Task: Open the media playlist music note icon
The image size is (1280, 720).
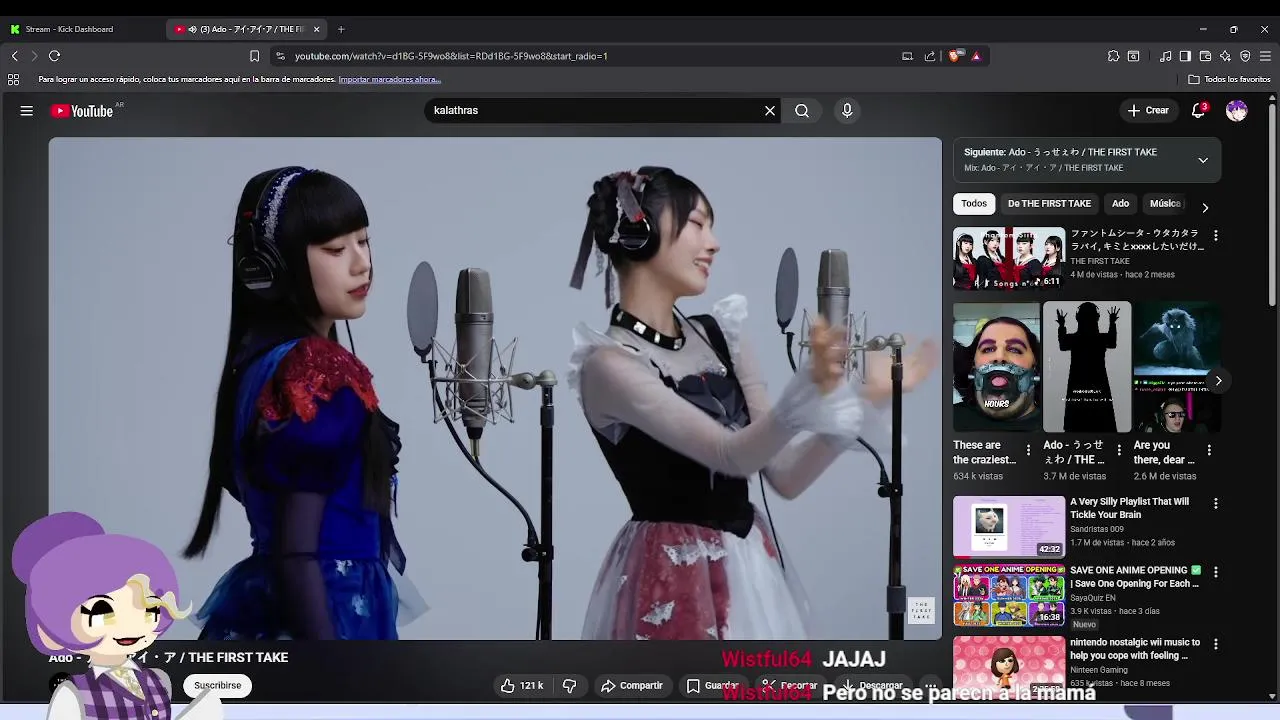Action: 1165,56
